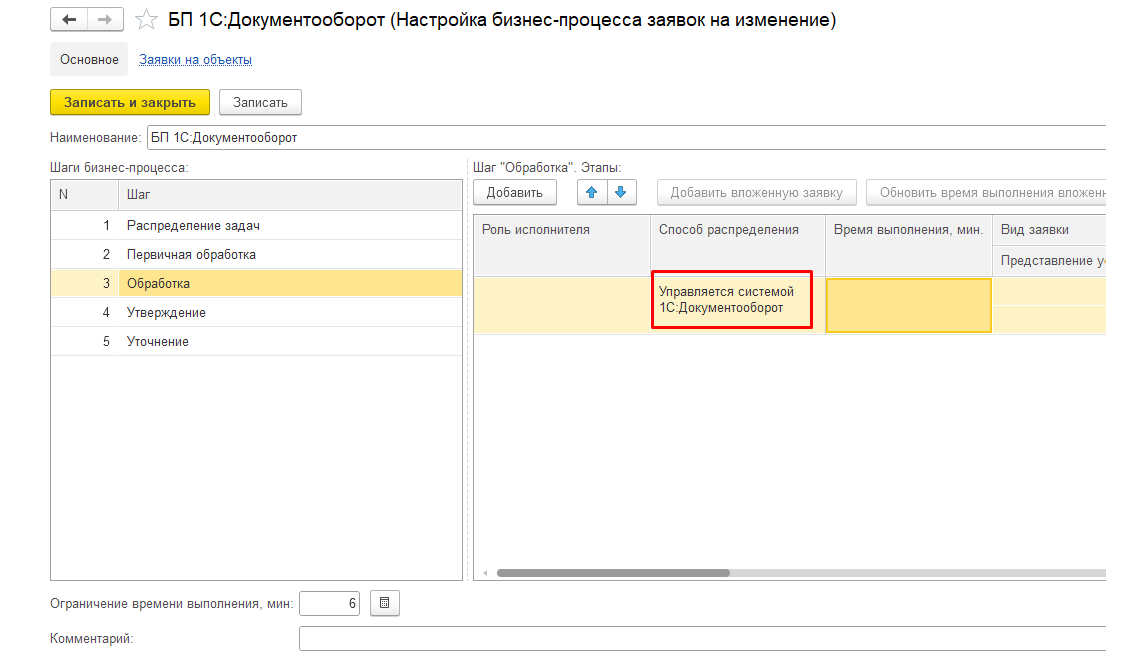1144x657 pixels.
Task: Select step 1 Распределение задач
Action: [256, 225]
